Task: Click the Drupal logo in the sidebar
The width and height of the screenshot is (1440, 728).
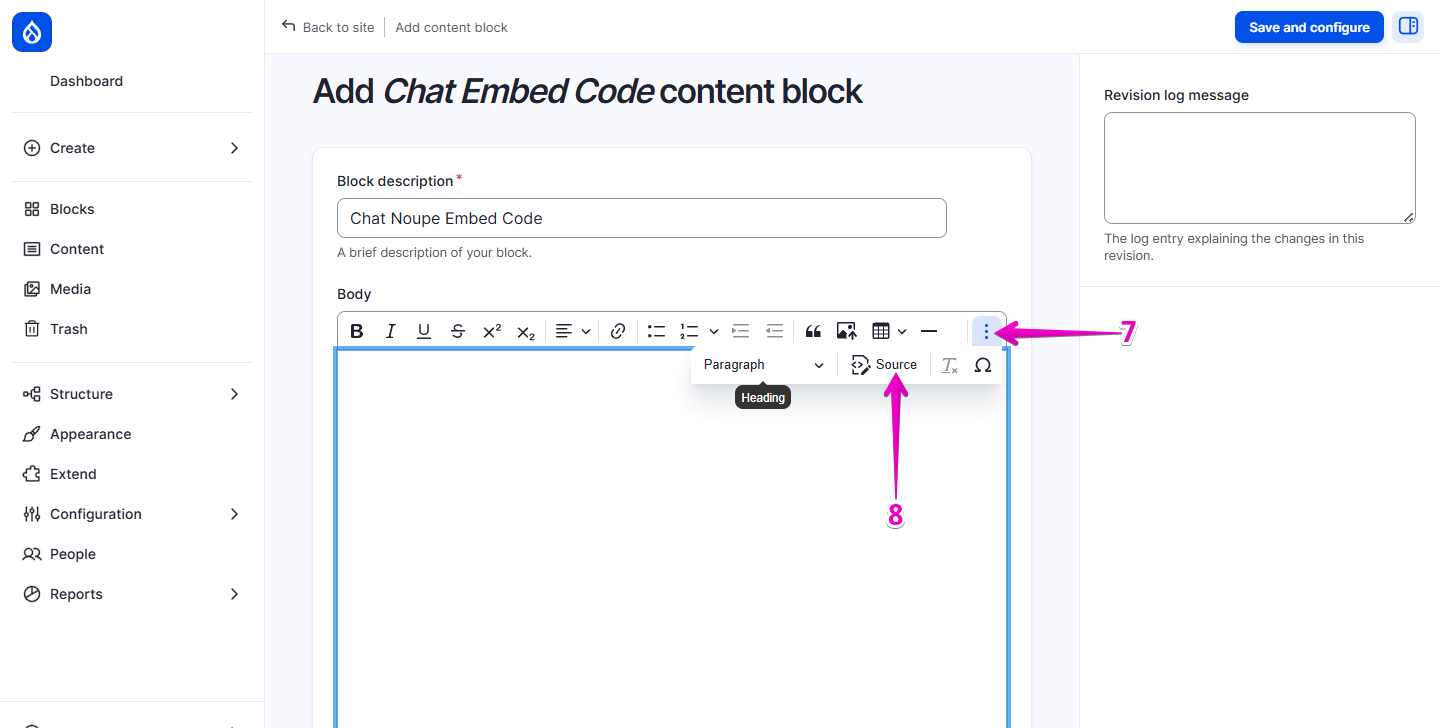Action: pyautogui.click(x=31, y=31)
